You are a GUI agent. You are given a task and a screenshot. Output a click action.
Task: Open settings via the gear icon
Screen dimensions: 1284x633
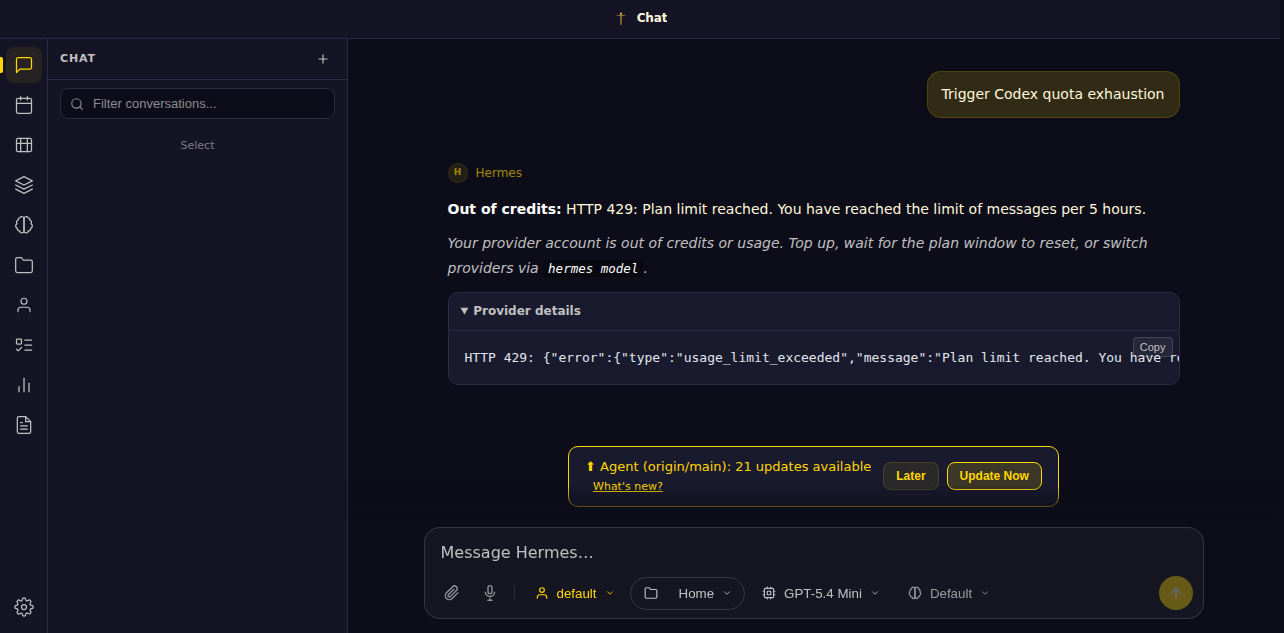pos(24,607)
